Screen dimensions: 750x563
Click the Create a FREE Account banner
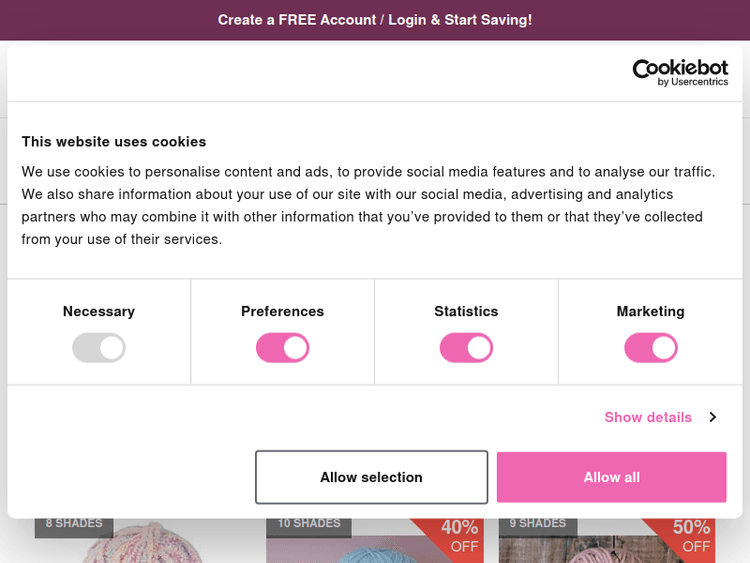coord(375,20)
